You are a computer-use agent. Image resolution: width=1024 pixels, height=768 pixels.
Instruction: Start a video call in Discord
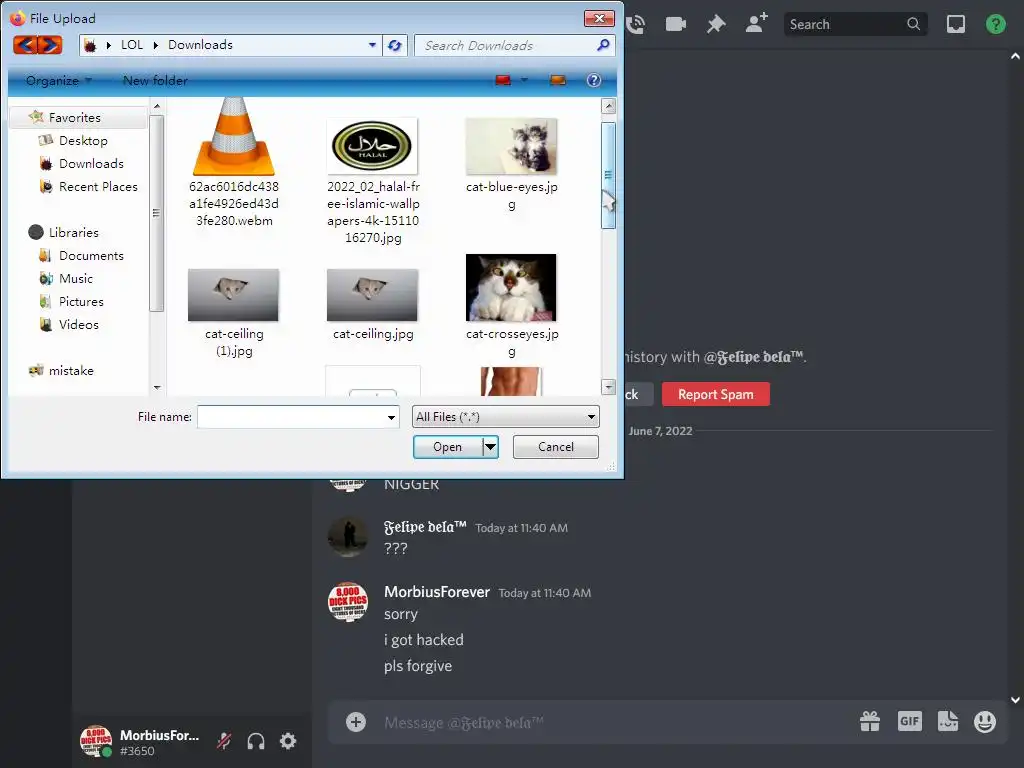click(675, 25)
